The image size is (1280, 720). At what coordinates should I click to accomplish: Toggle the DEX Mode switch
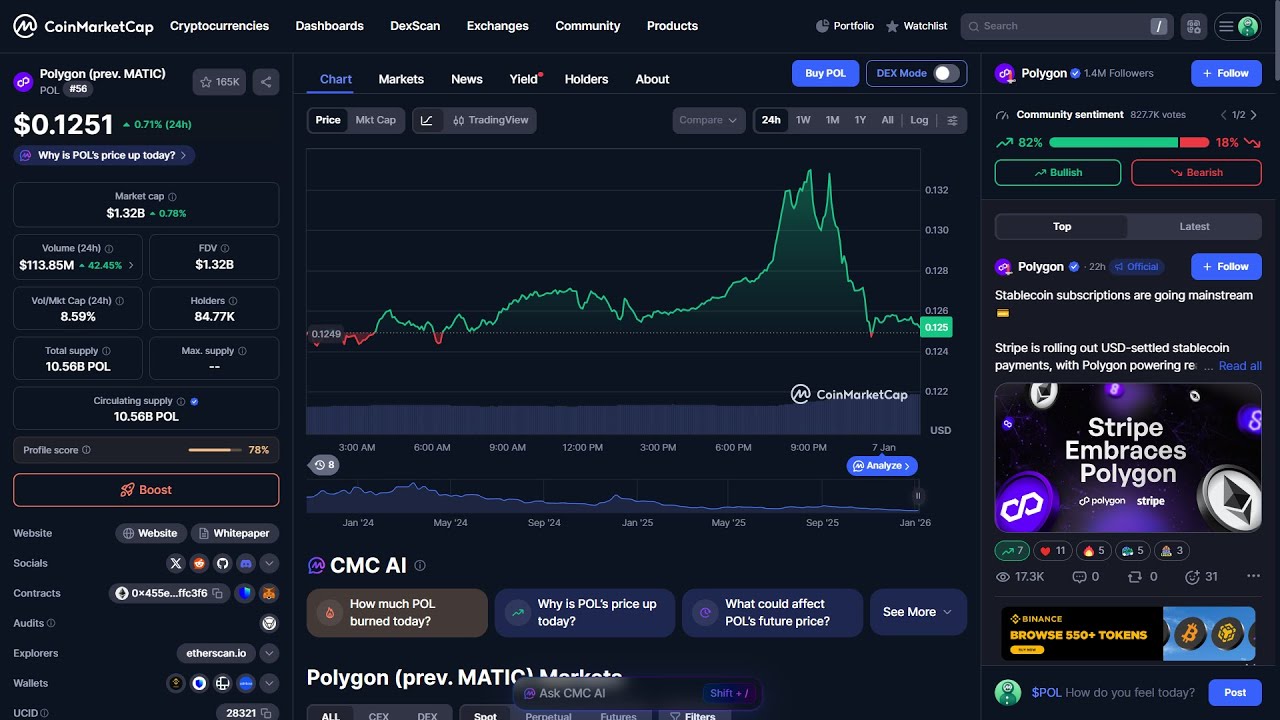pos(946,73)
